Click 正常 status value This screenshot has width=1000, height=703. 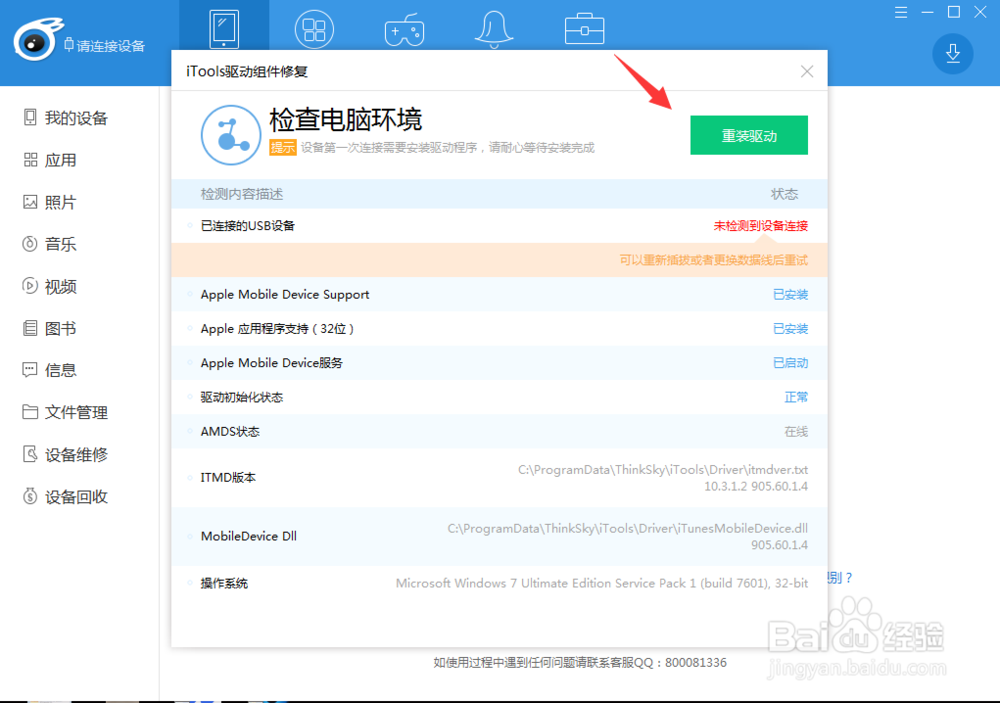(x=796, y=397)
